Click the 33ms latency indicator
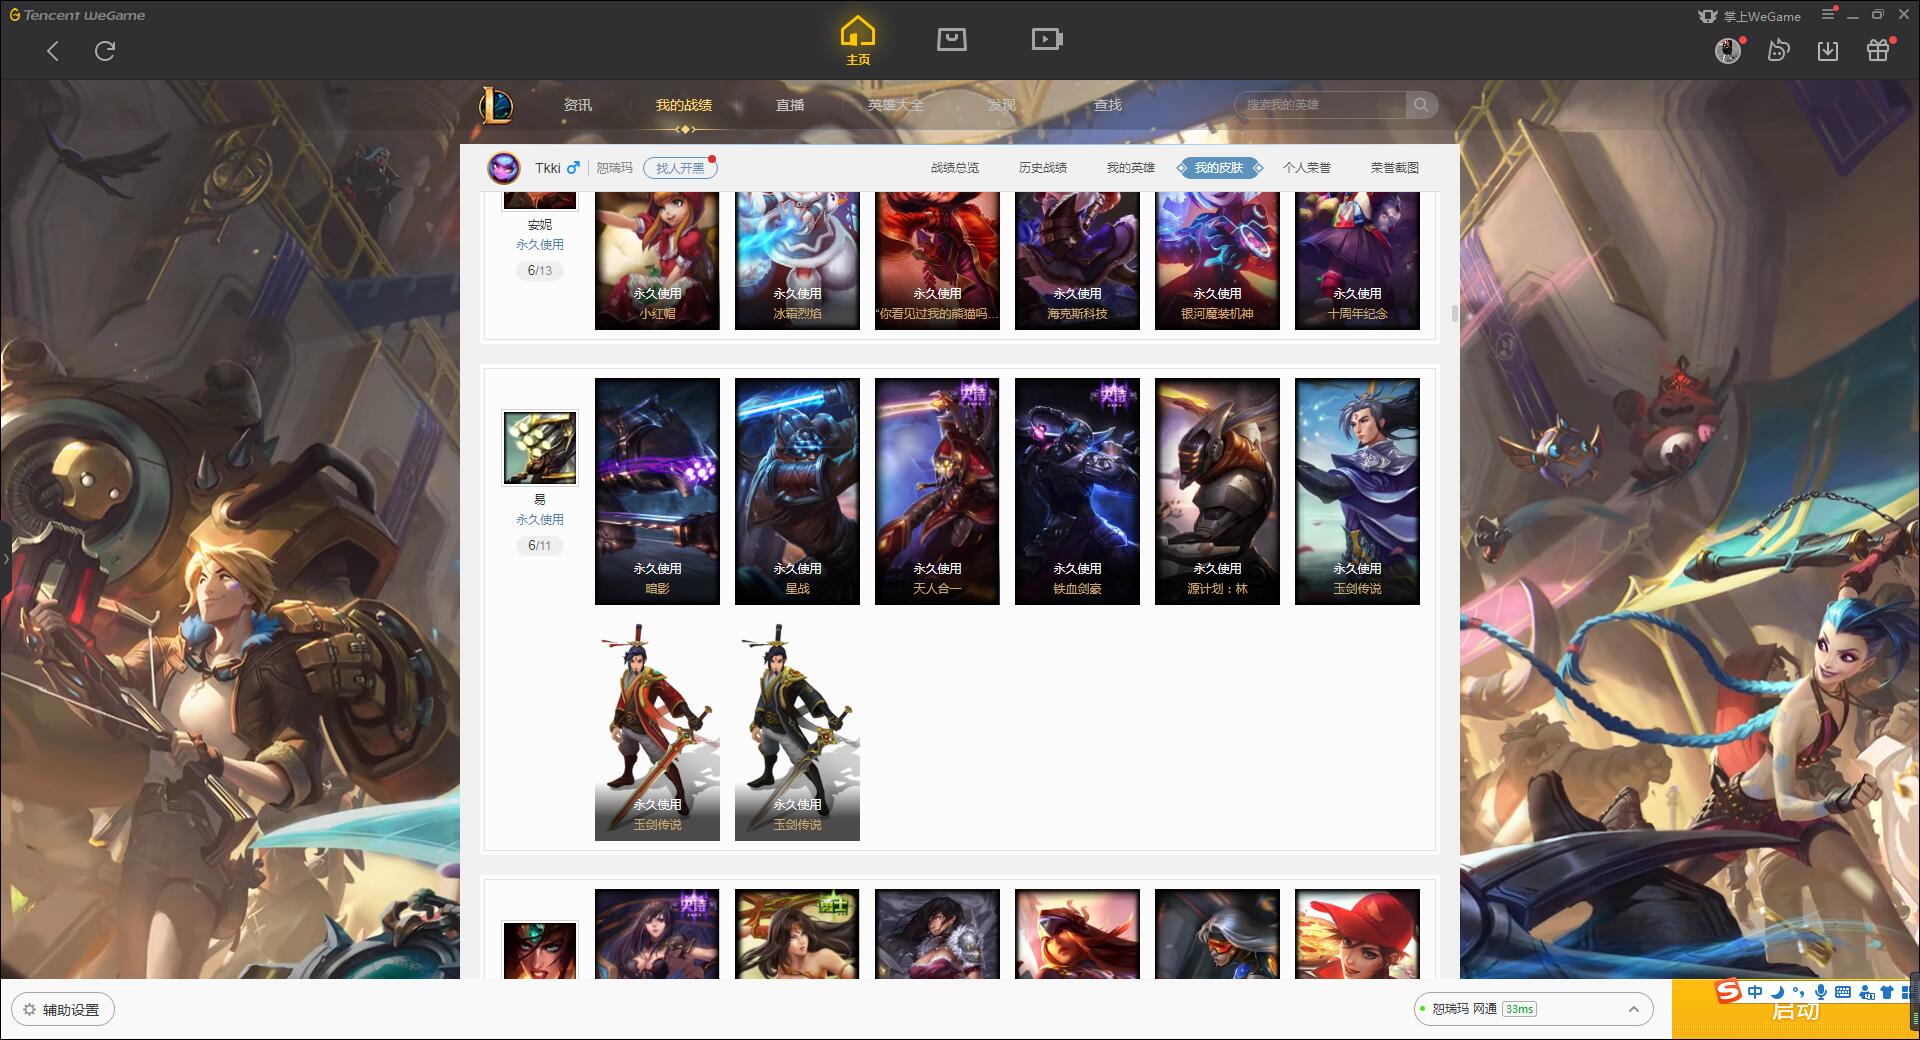The height and width of the screenshot is (1040, 1920). [1519, 1009]
